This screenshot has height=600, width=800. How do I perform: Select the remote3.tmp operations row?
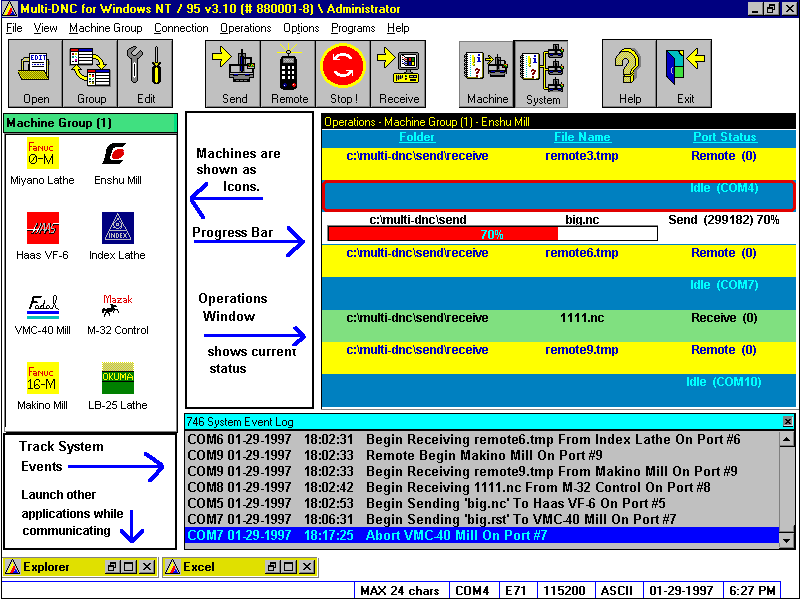(559, 164)
